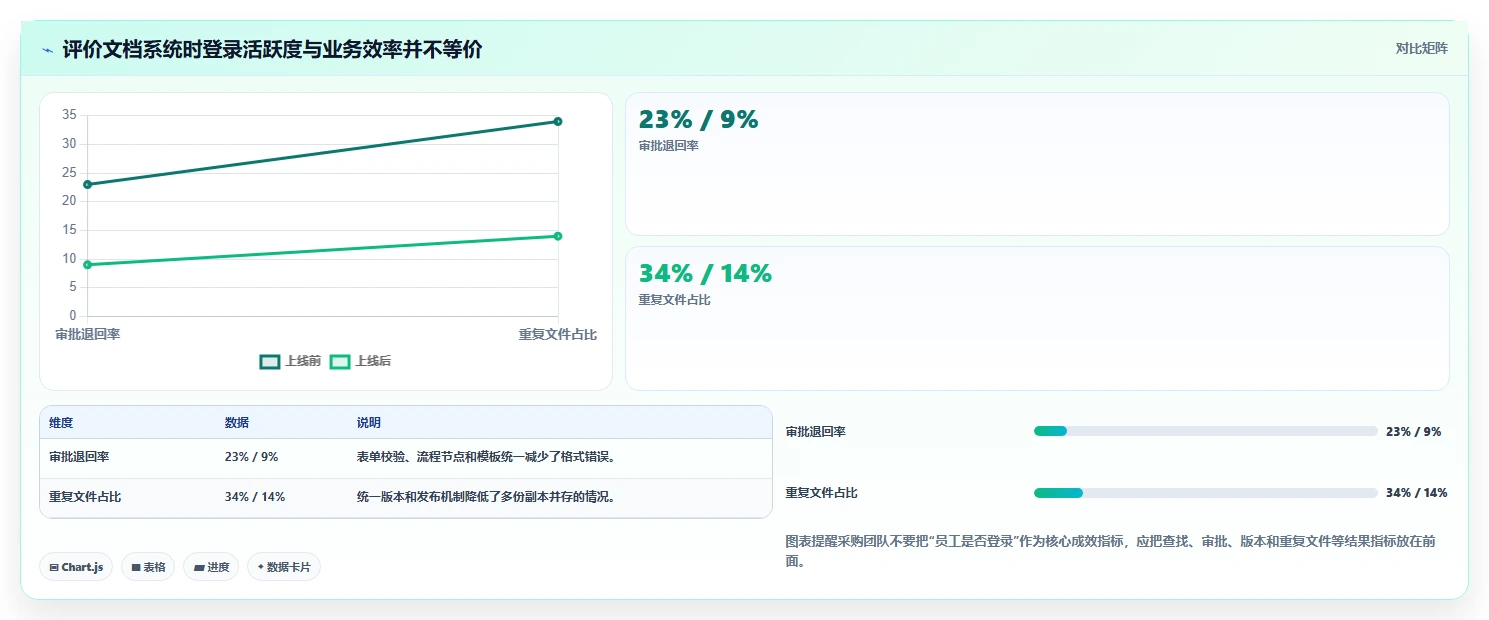
Task: Click the 数据卡片 tag
Action: tap(284, 567)
